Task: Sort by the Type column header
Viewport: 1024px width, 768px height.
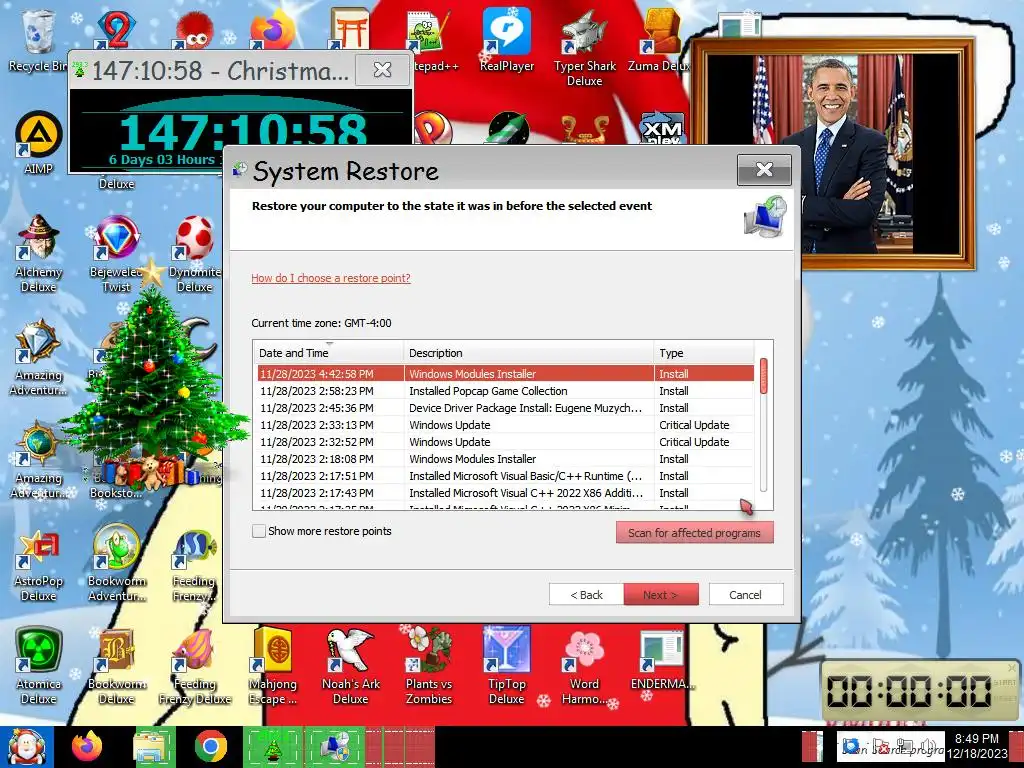Action: click(703, 353)
